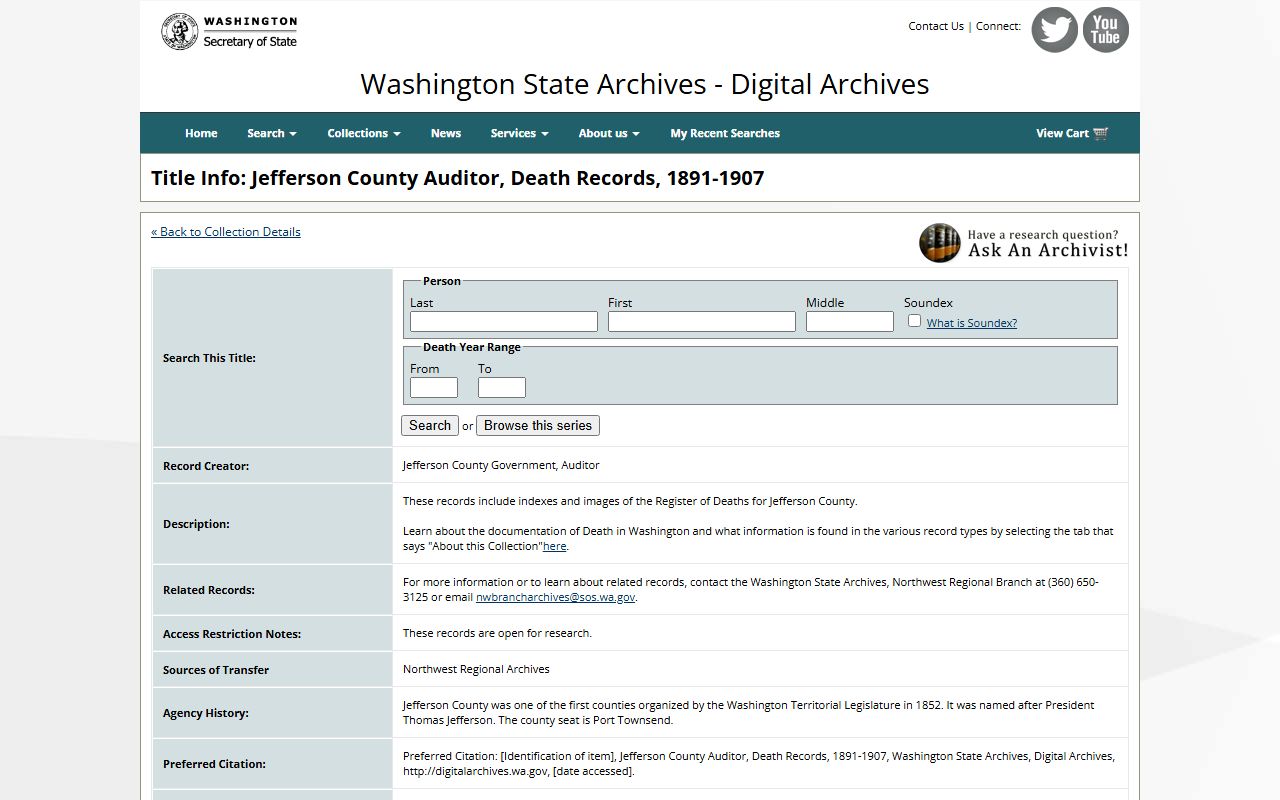Open View Cart
1280x800 pixels.
click(1072, 133)
